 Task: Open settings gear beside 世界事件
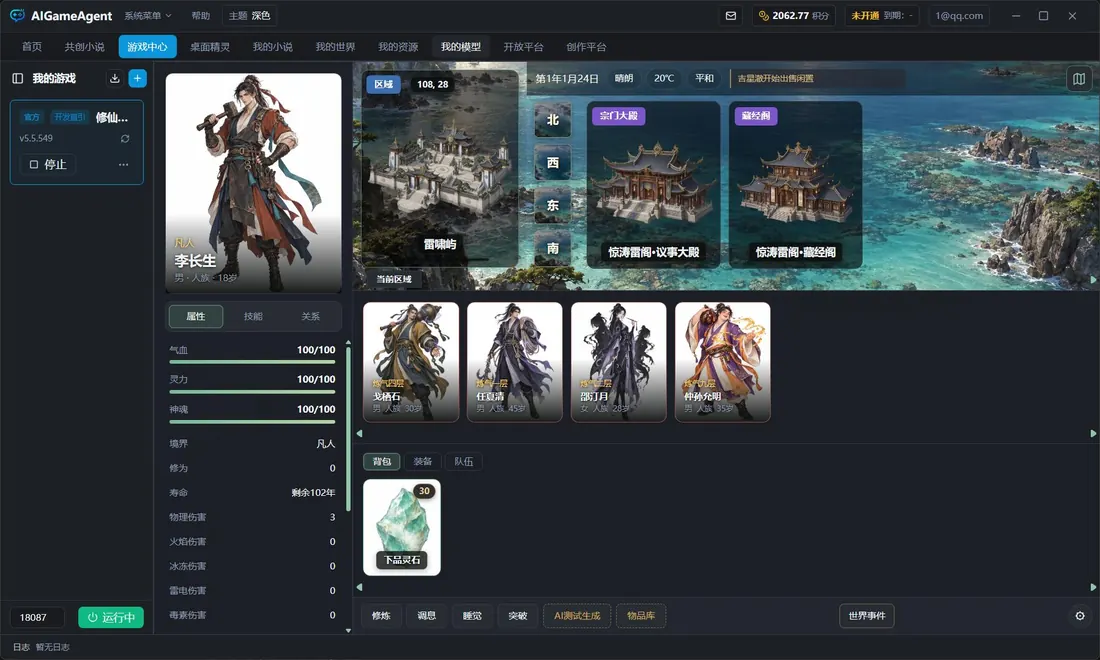click(1080, 616)
